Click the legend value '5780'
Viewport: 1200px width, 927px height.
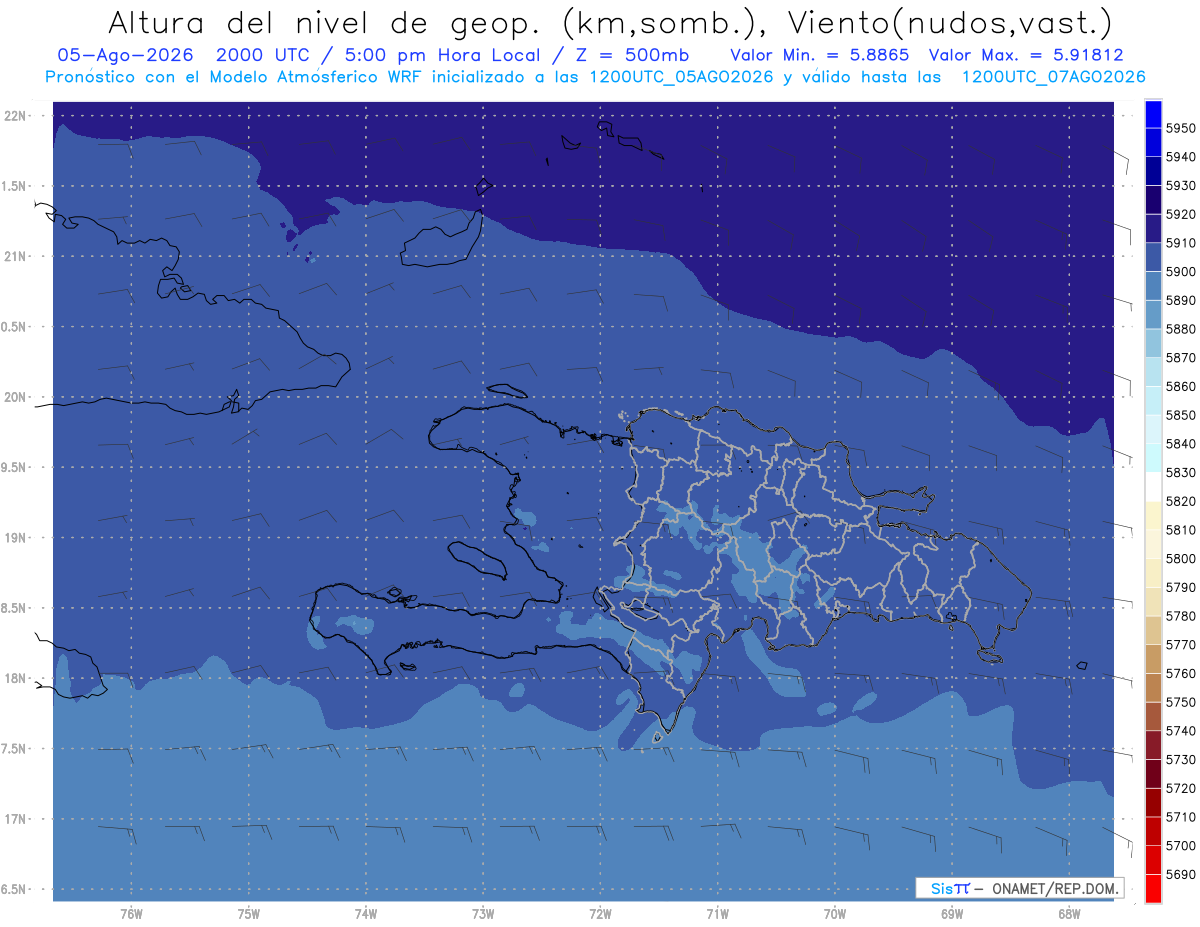coord(1180,616)
